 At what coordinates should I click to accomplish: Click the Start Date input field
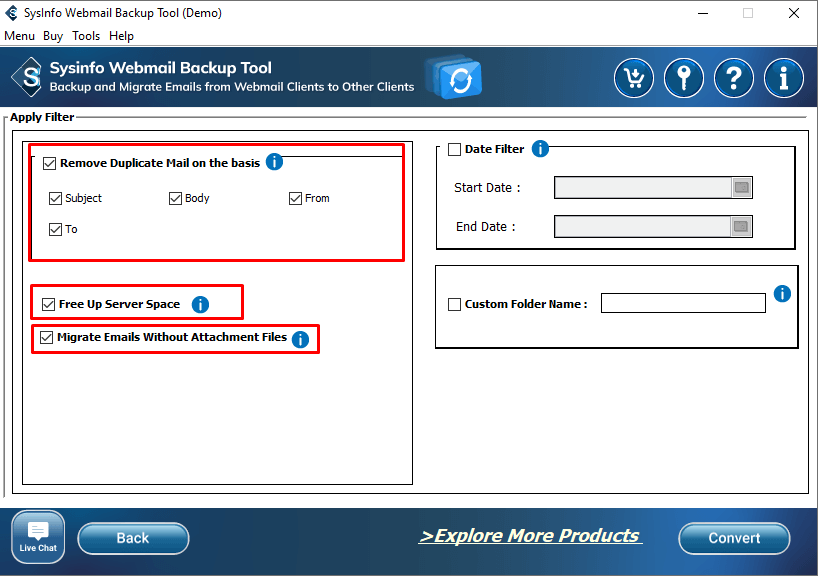643,187
